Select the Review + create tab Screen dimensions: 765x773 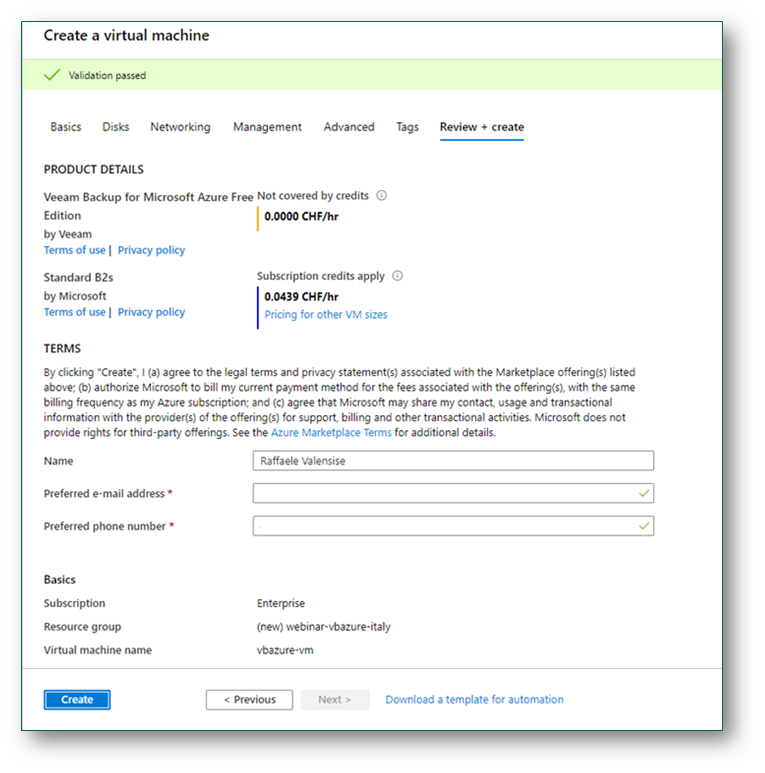click(482, 127)
